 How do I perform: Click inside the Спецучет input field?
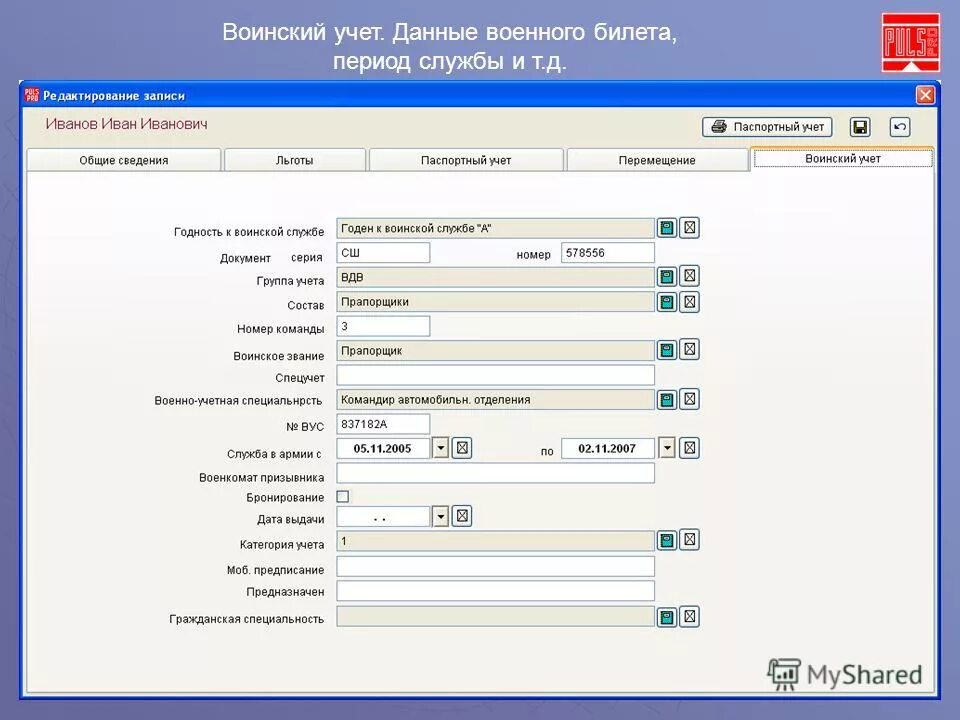[x=495, y=374]
